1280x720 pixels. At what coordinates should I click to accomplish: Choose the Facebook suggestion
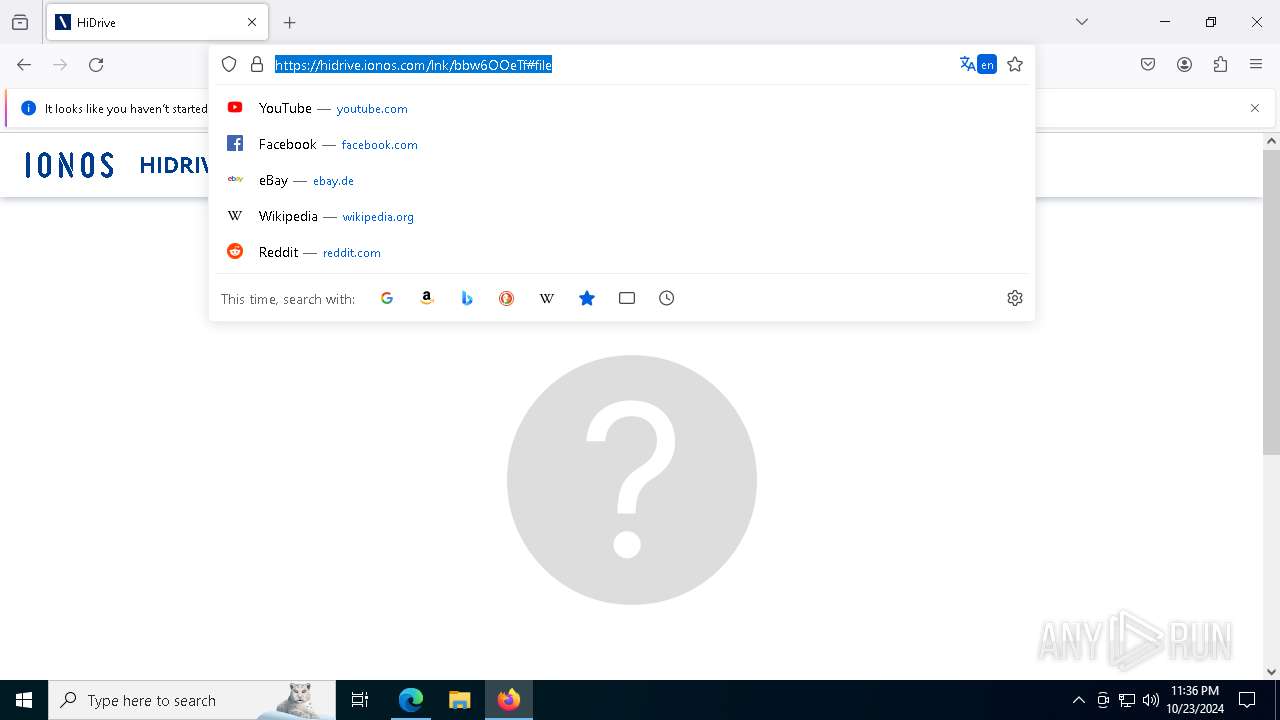pos(622,144)
